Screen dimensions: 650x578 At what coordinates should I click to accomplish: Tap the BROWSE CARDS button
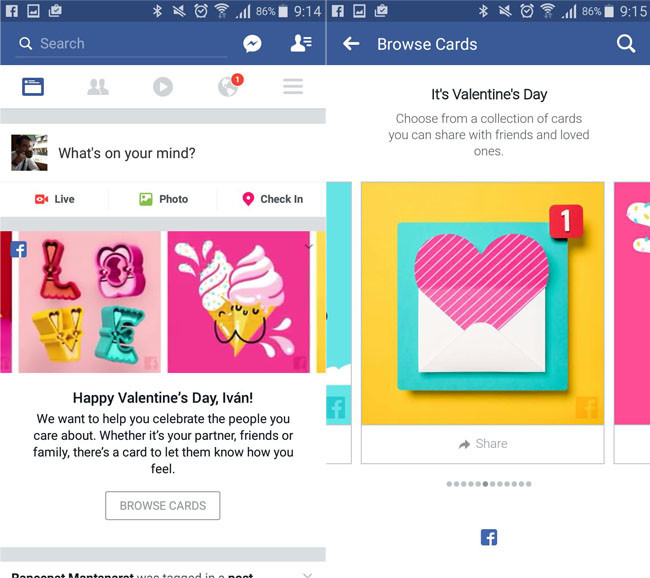pos(162,505)
